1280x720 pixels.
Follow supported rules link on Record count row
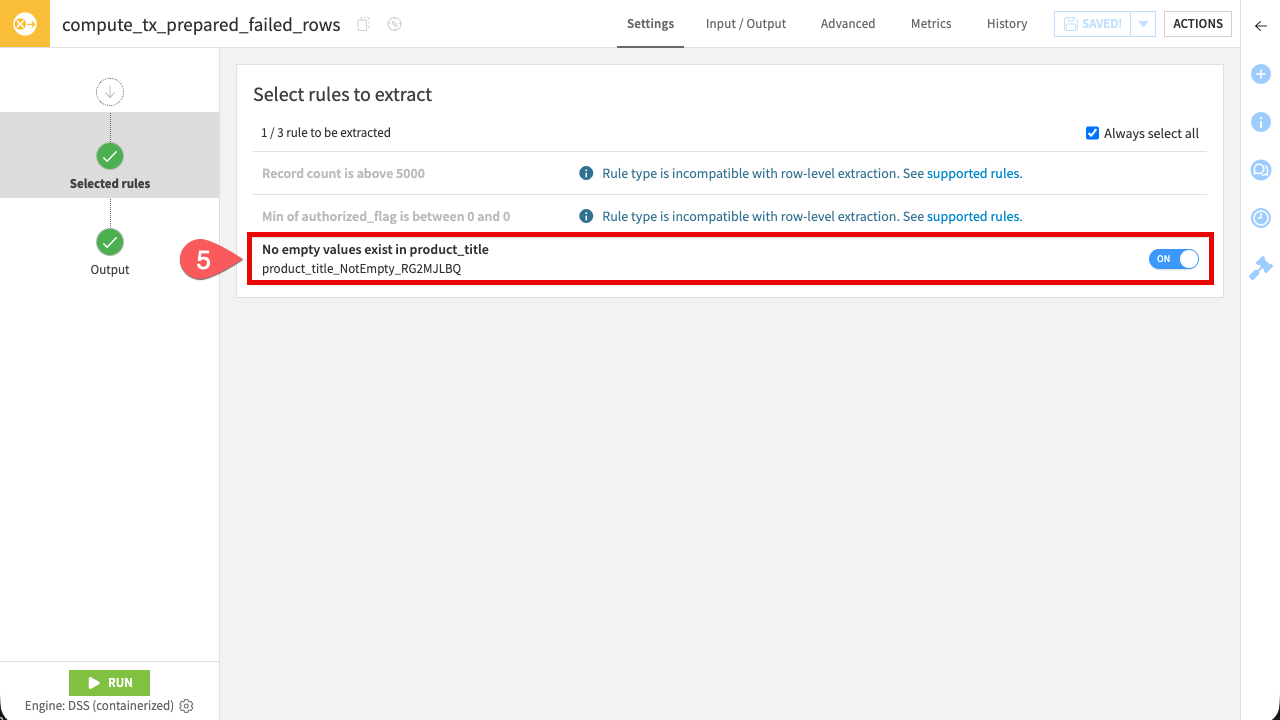[x=973, y=173]
